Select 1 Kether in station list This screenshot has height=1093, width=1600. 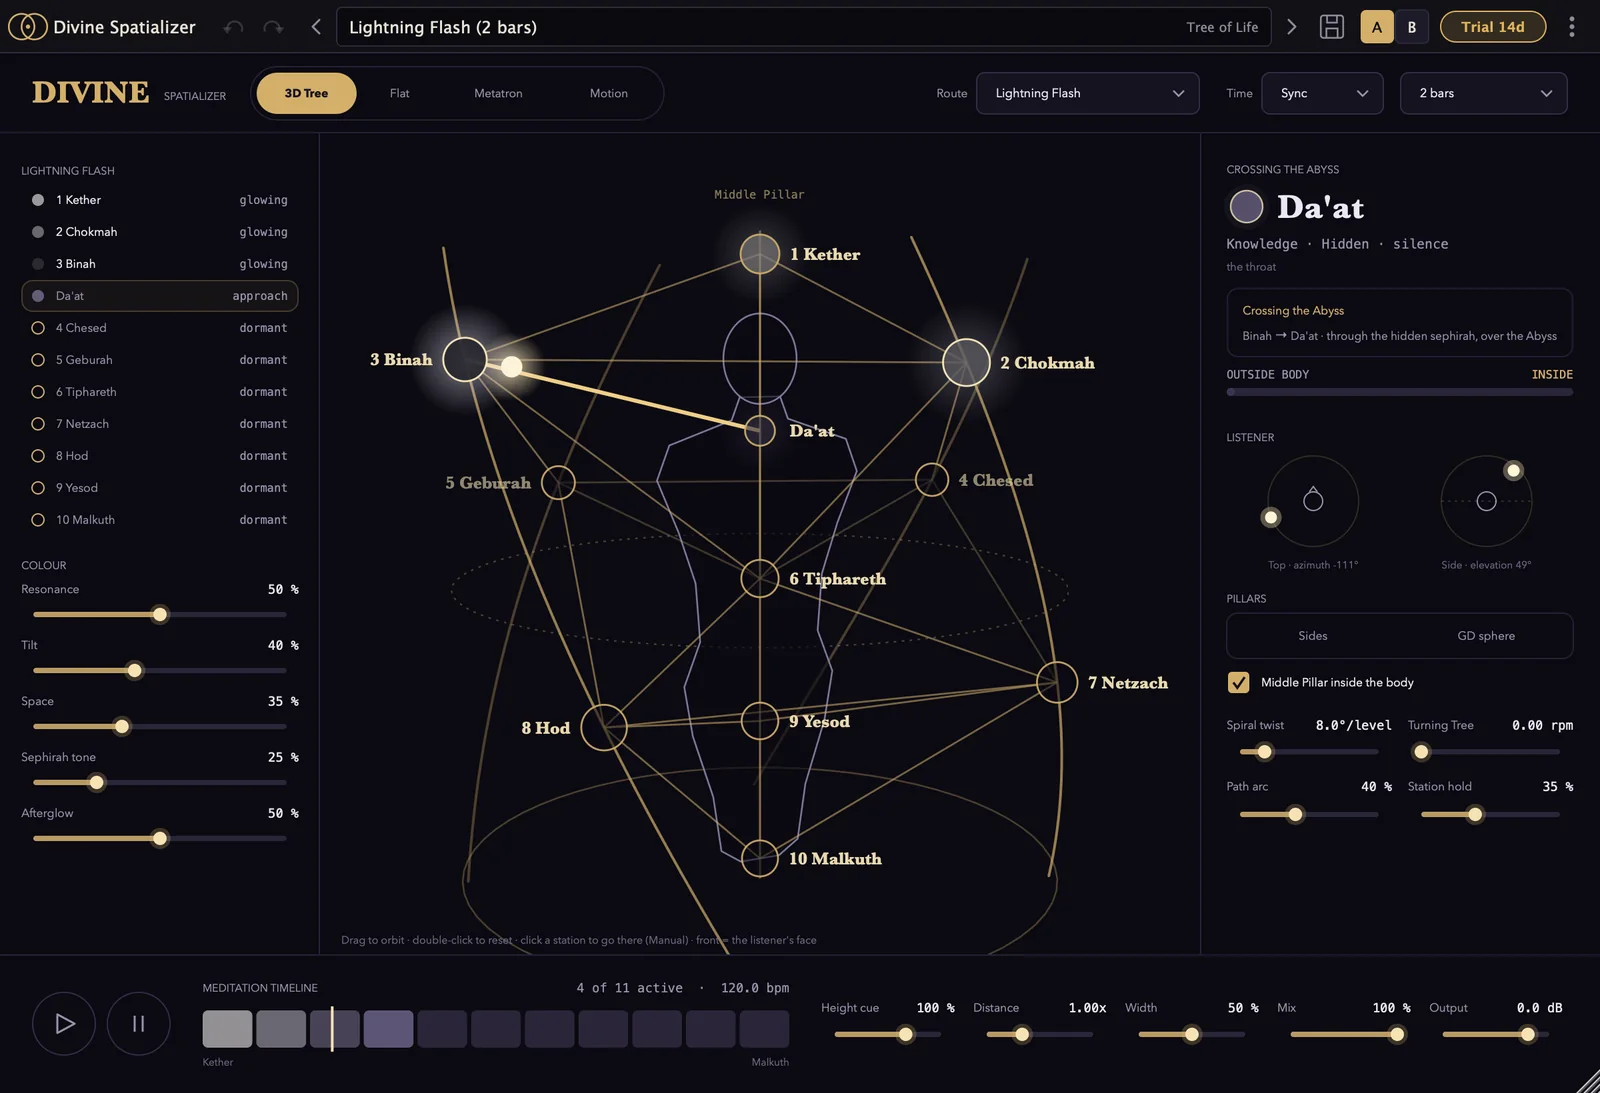point(160,200)
